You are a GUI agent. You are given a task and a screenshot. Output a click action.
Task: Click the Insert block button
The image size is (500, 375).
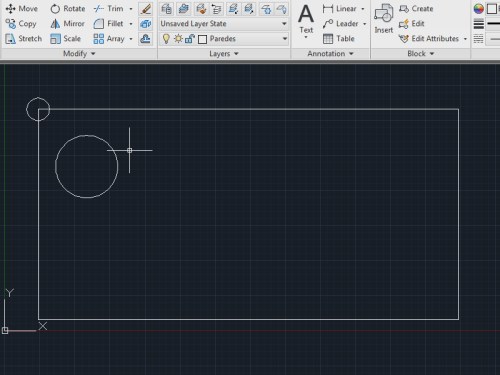point(384,19)
